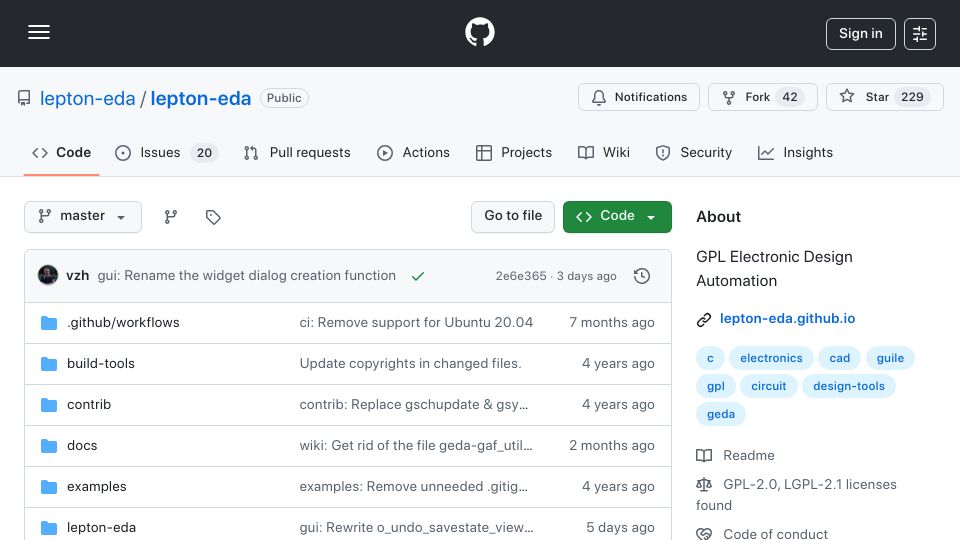The width and height of the screenshot is (960, 540).
Task: Click folder icon beside .github/workflows
Action: click(48, 323)
